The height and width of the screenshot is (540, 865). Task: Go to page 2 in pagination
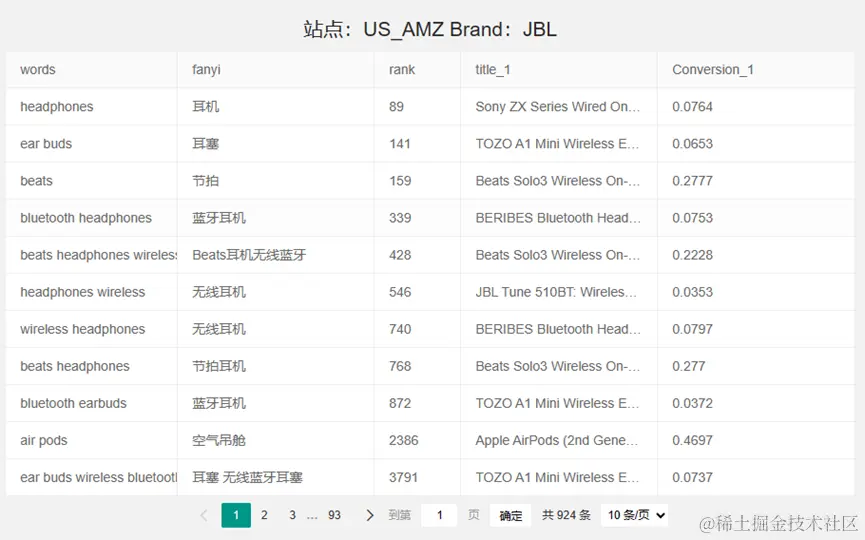coord(264,516)
